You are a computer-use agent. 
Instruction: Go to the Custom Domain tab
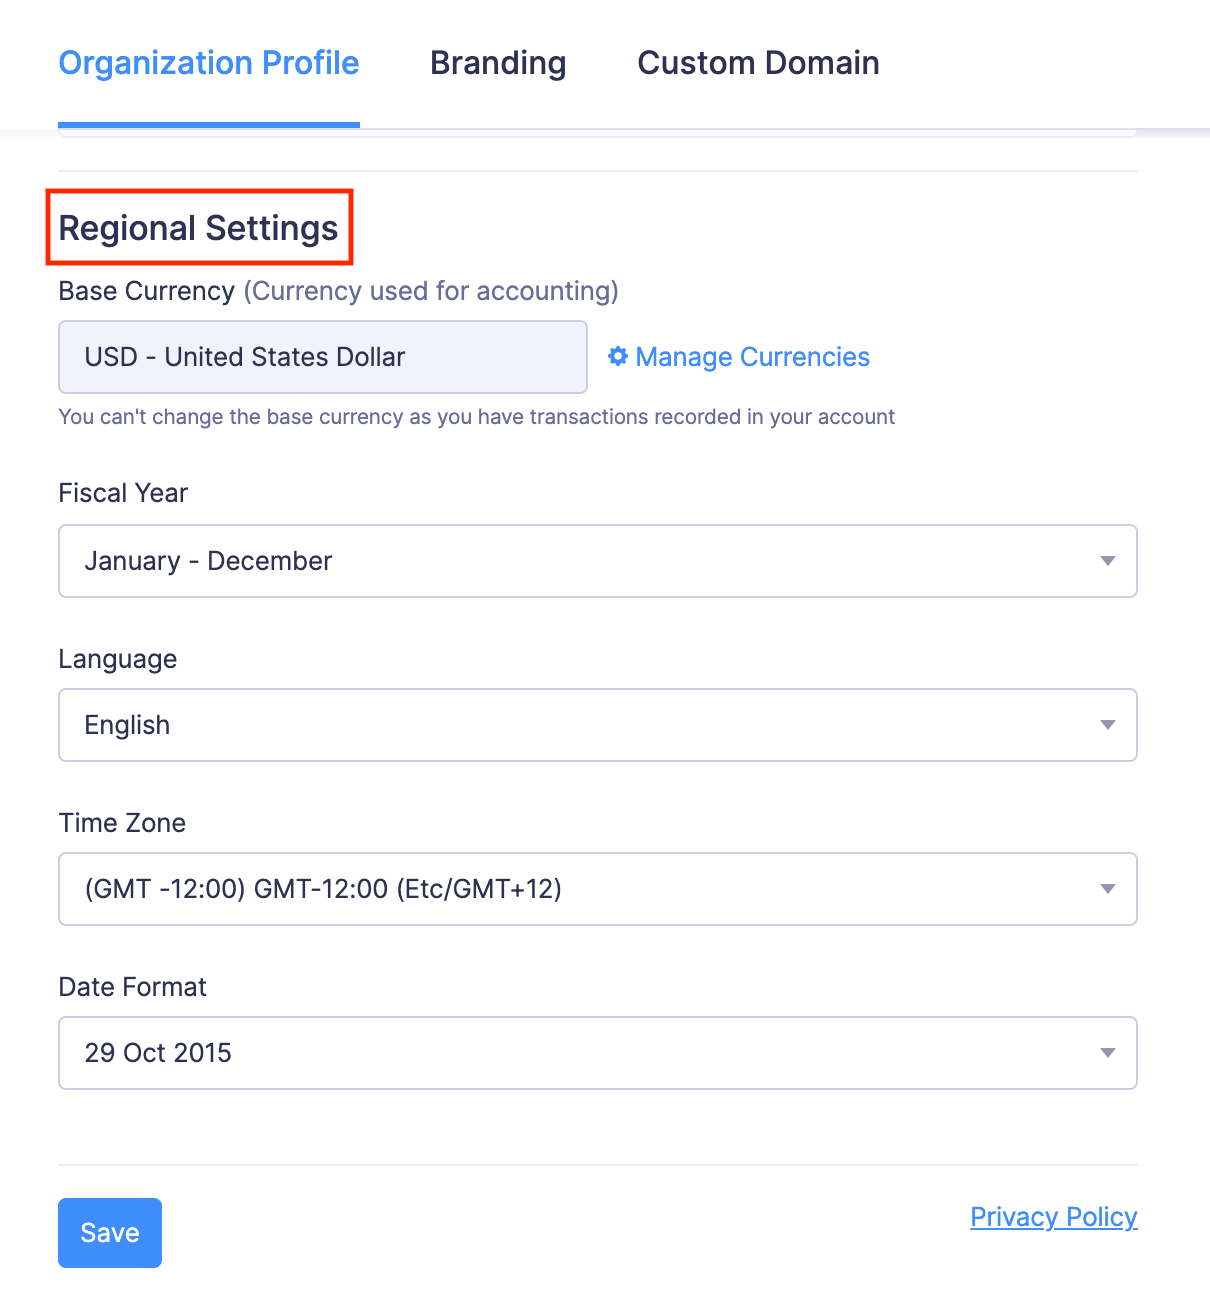758,63
